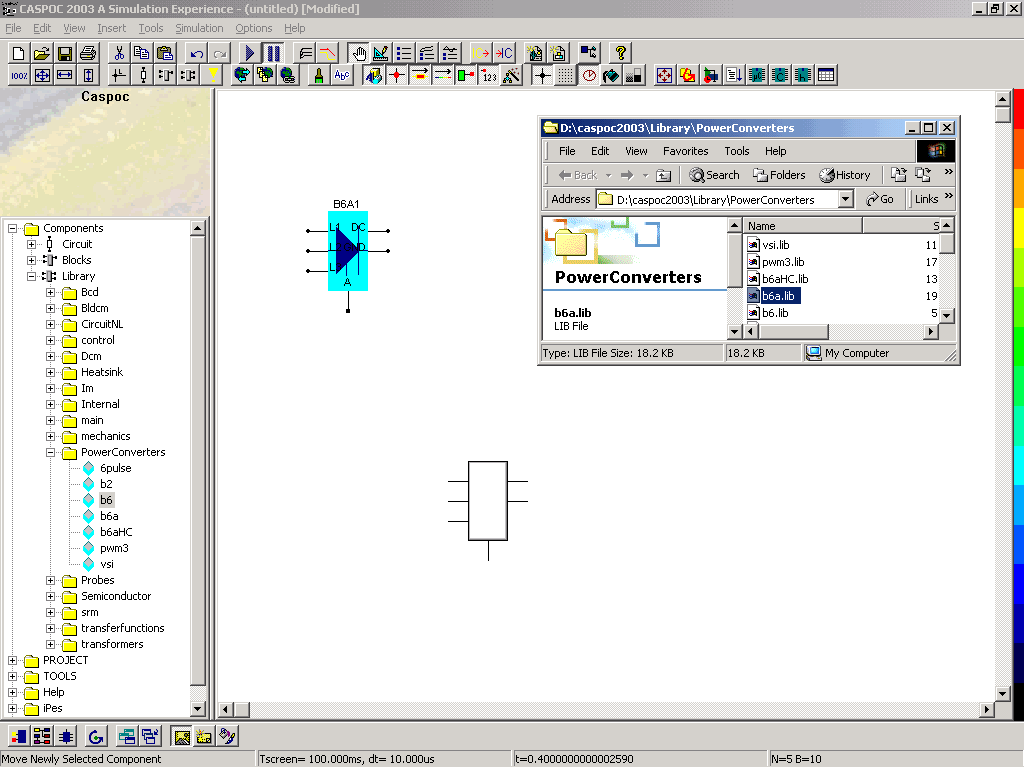Click the New document toolbar icon
The width and height of the screenshot is (1024, 768).
click(x=19, y=53)
